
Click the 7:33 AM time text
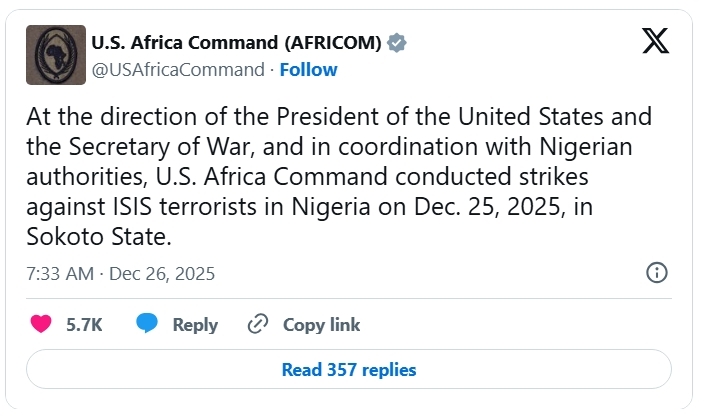tap(58, 273)
